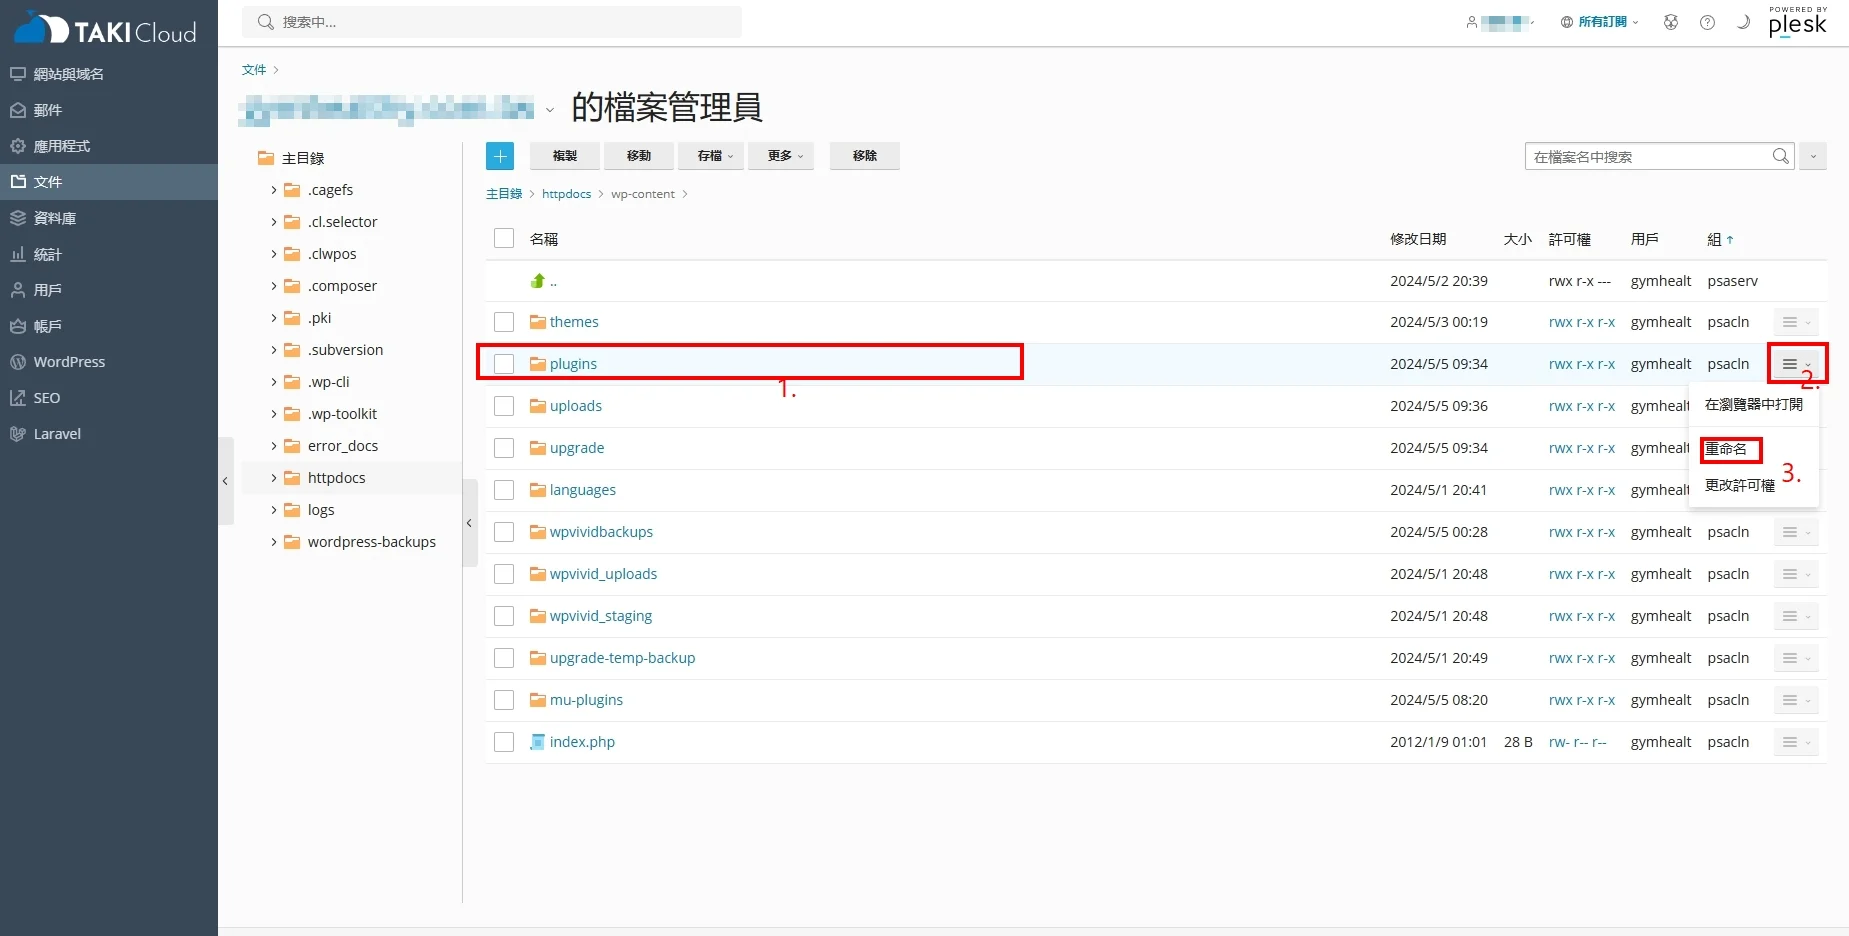Click the blue plus add-file button
Screen dimensions: 1849x936
click(x=500, y=156)
